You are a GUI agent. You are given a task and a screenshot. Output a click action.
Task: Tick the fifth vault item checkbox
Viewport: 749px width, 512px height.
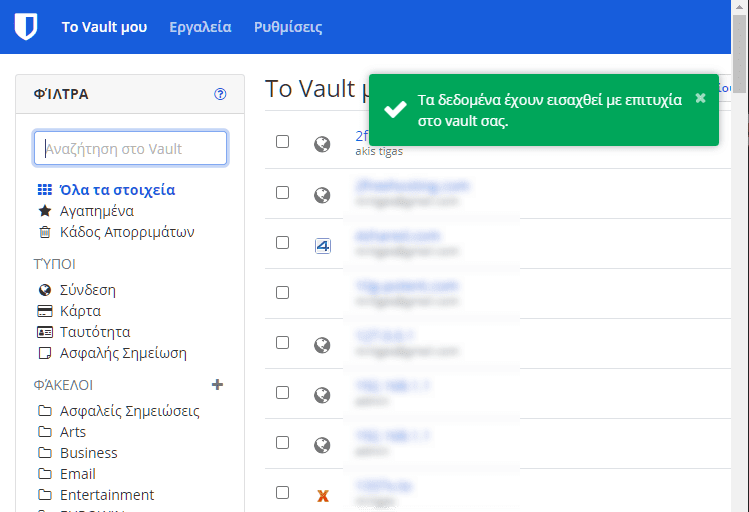(282, 342)
